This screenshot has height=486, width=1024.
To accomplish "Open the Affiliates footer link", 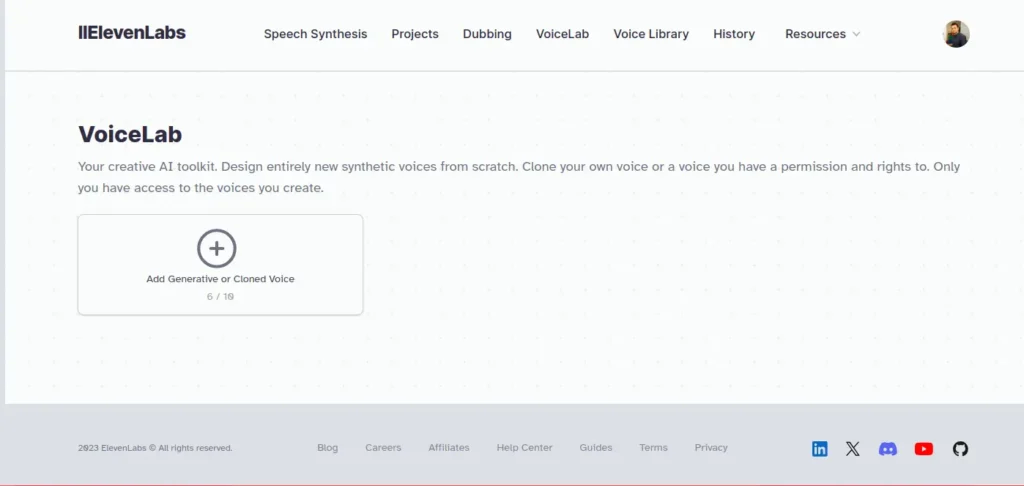I will (449, 447).
